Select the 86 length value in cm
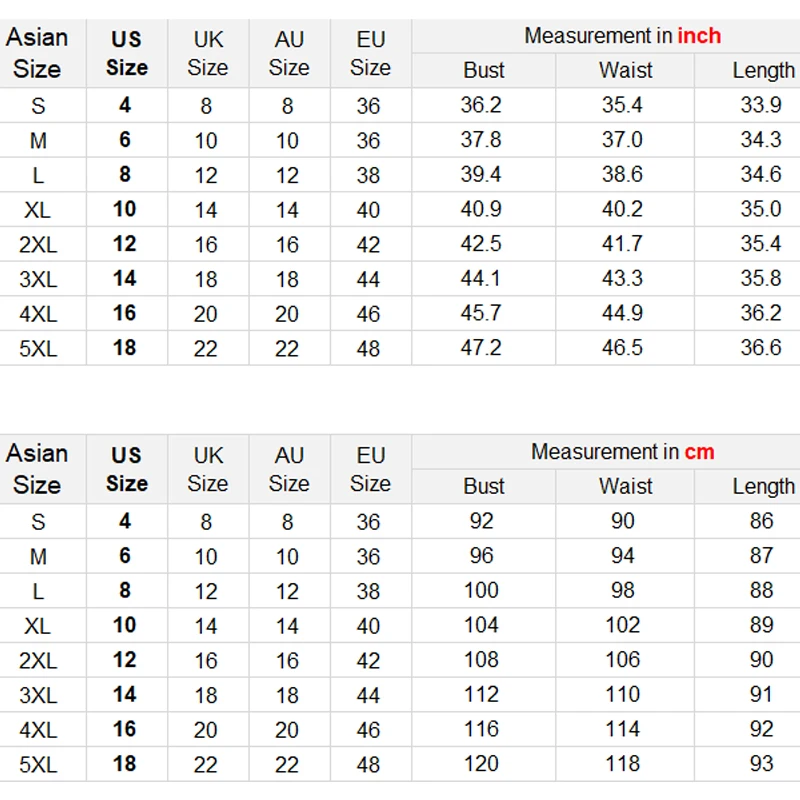 (x=761, y=521)
